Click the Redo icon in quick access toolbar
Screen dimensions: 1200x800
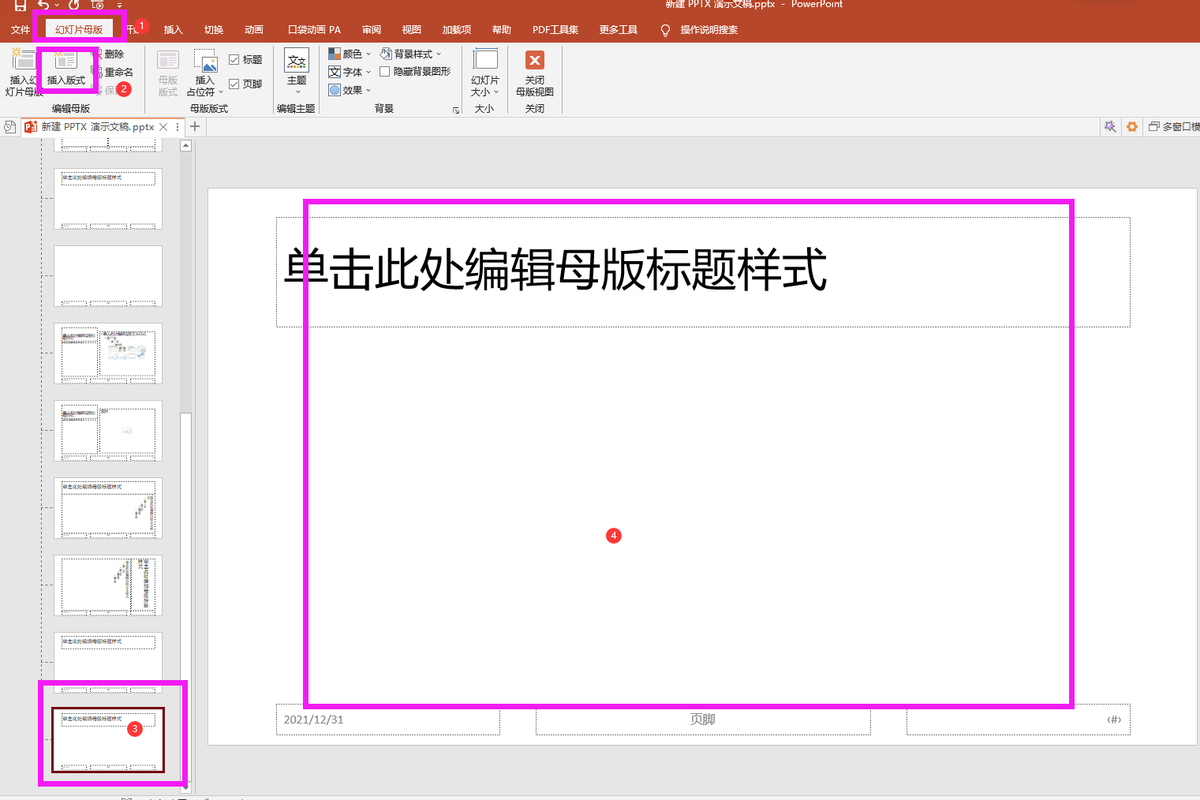(x=73, y=5)
